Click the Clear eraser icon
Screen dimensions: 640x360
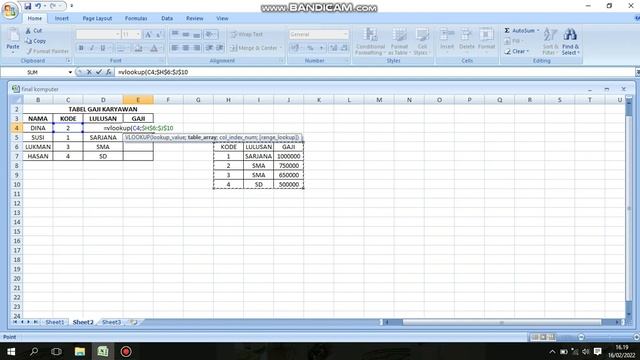[507, 51]
